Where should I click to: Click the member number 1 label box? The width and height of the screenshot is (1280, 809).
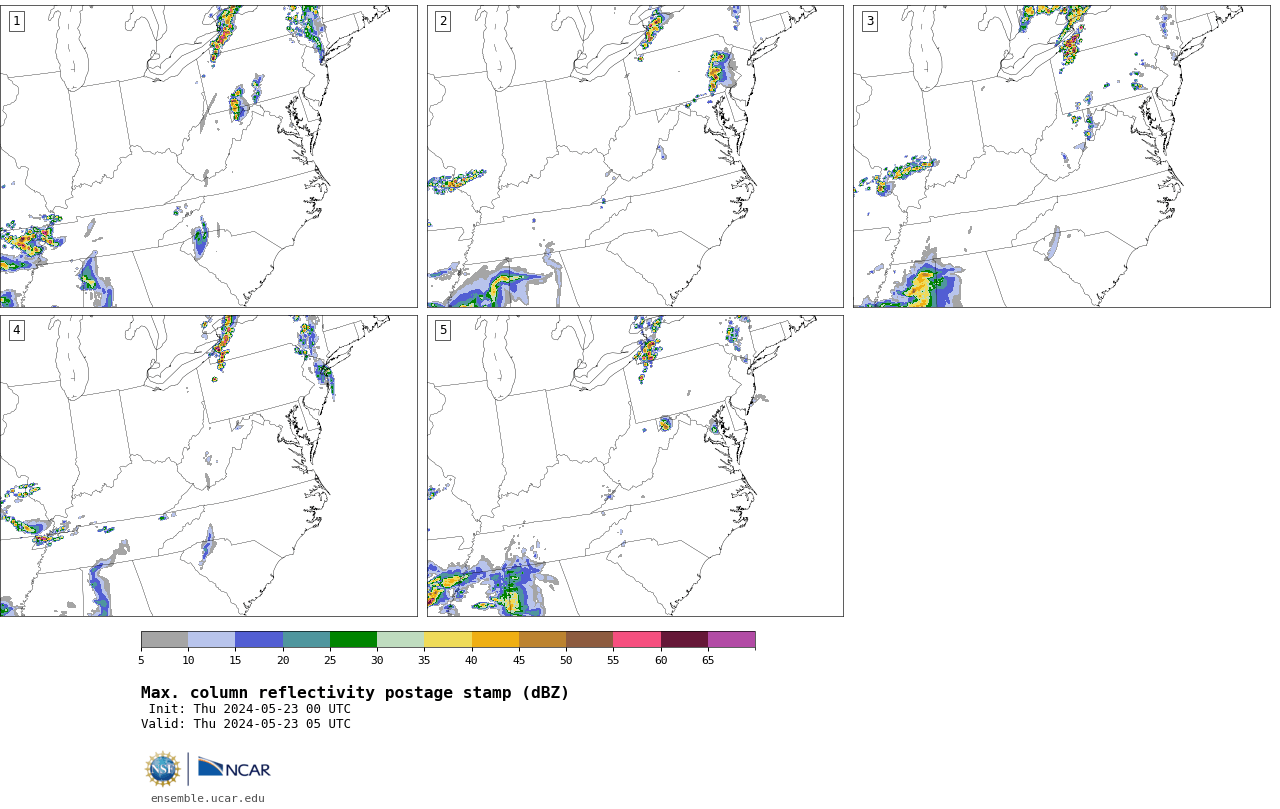coord(16,21)
